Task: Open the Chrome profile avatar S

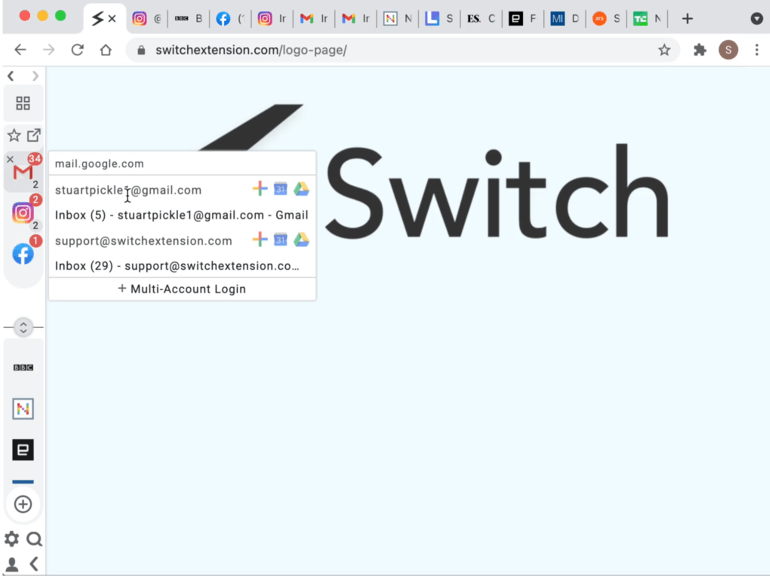Action: (x=728, y=50)
